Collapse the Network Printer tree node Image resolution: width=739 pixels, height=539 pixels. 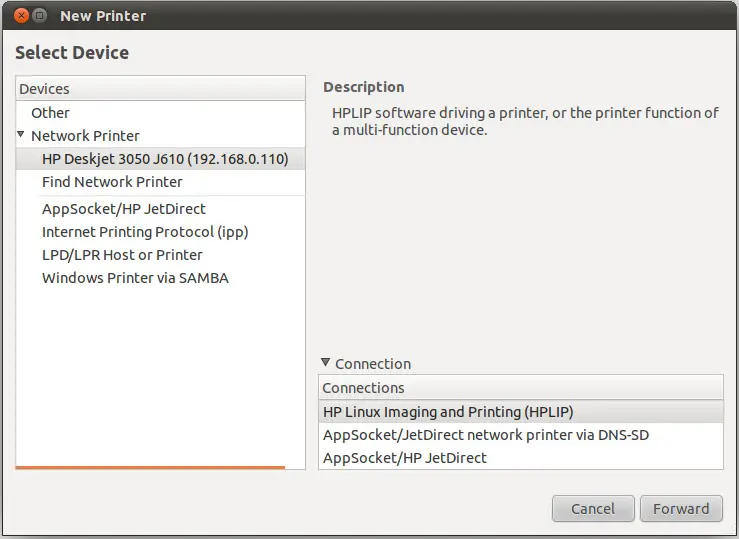[x=21, y=134]
